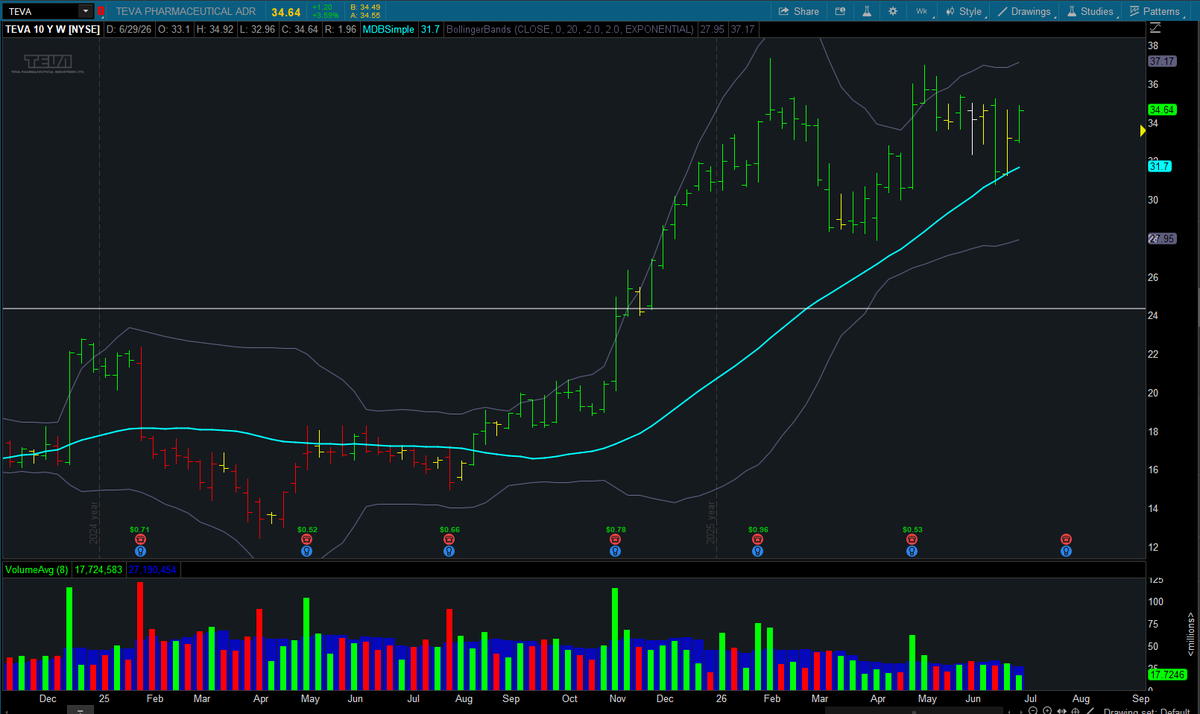The width and height of the screenshot is (1200, 714).
Task: Click the blue earnings bulb icon under $0.71
Action: coord(140,550)
